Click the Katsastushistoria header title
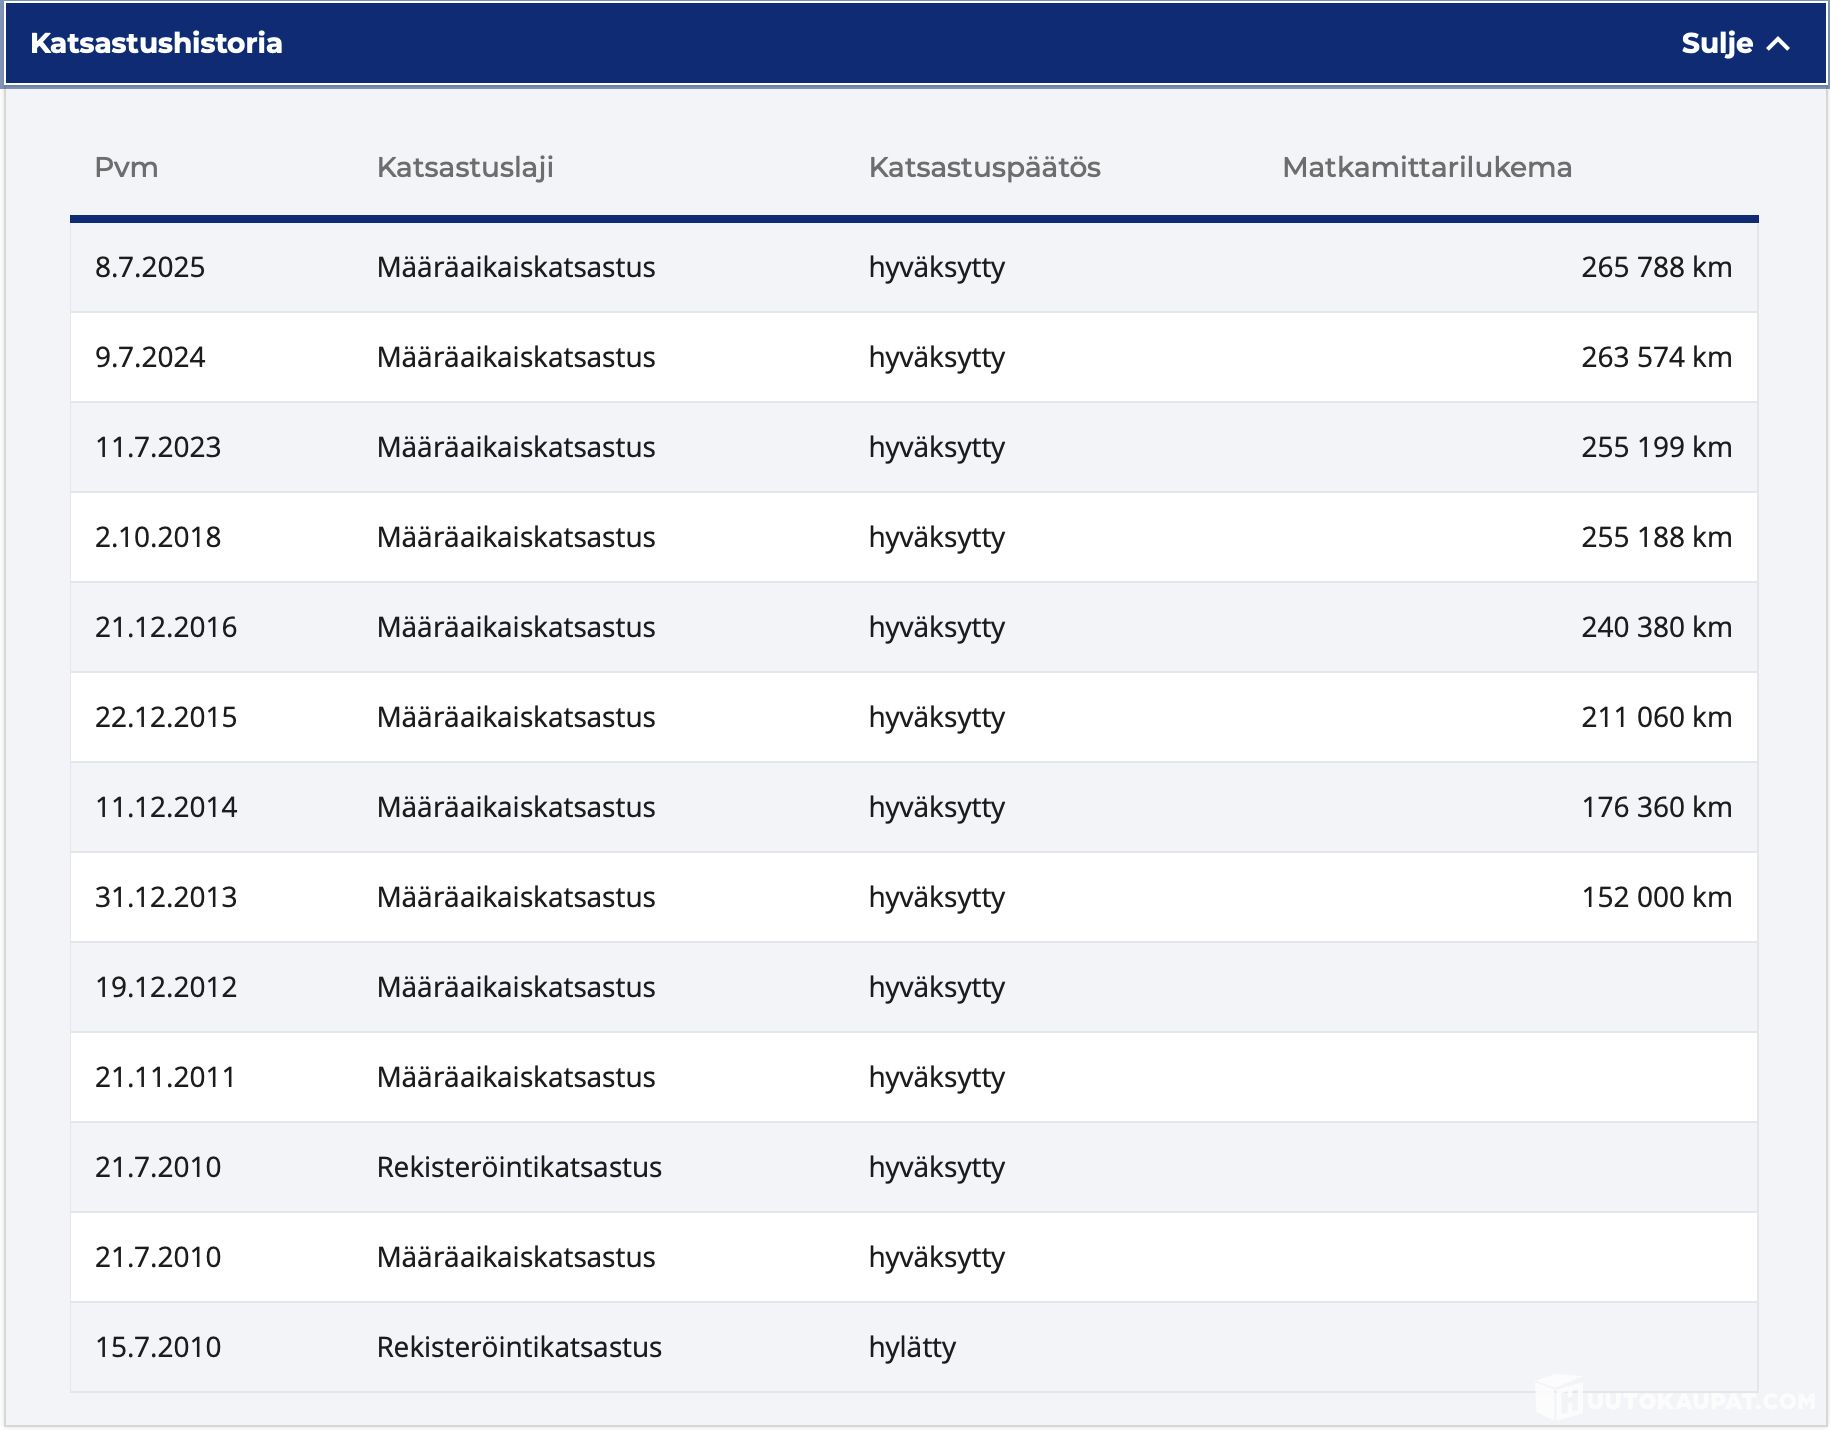 point(156,43)
